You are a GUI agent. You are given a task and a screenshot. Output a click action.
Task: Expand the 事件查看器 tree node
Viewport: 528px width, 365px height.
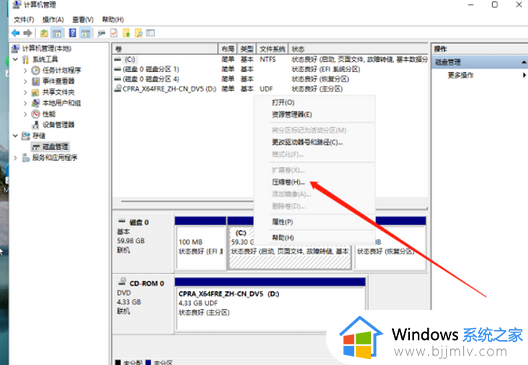click(x=25, y=81)
